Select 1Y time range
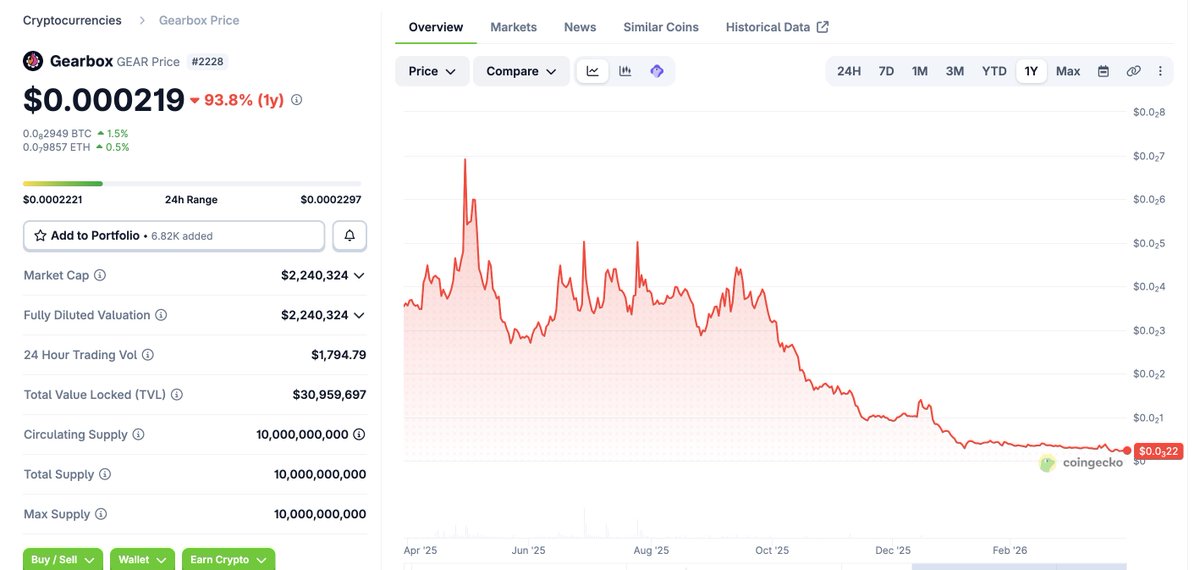Screen dimensions: 1200x570 pyautogui.click(x=1031, y=71)
